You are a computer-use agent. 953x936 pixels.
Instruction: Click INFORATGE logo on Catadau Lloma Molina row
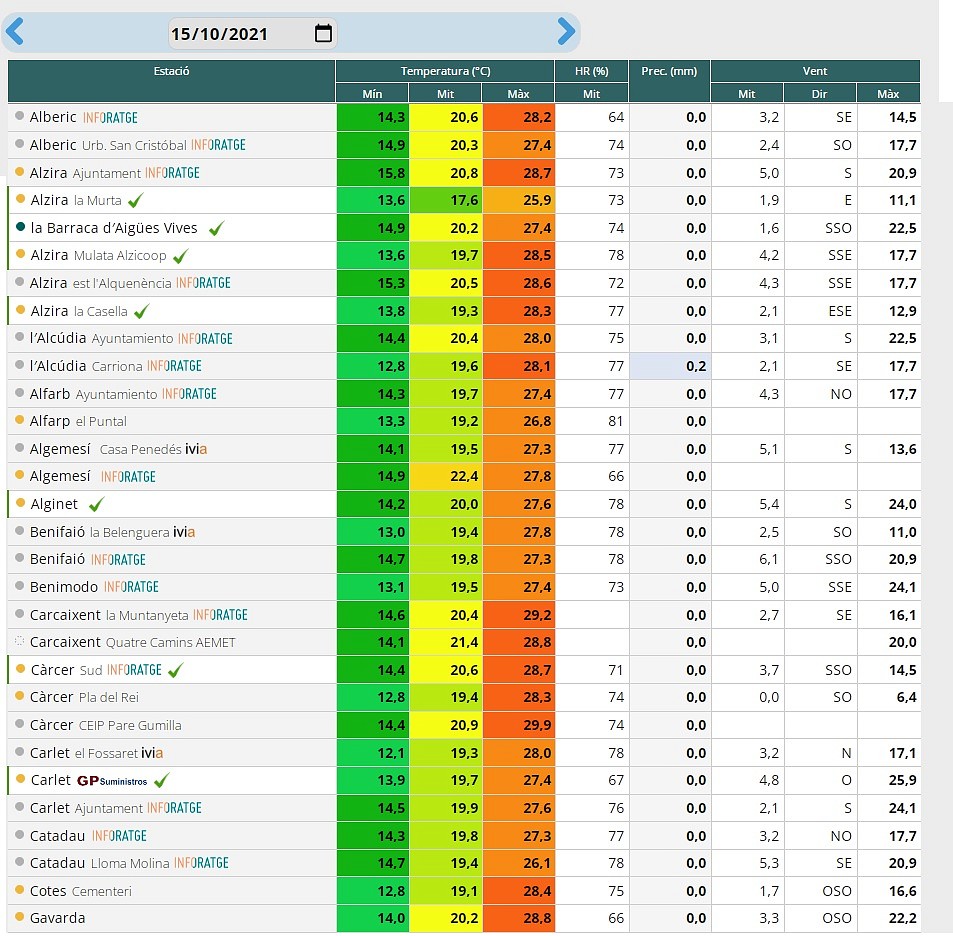point(201,863)
